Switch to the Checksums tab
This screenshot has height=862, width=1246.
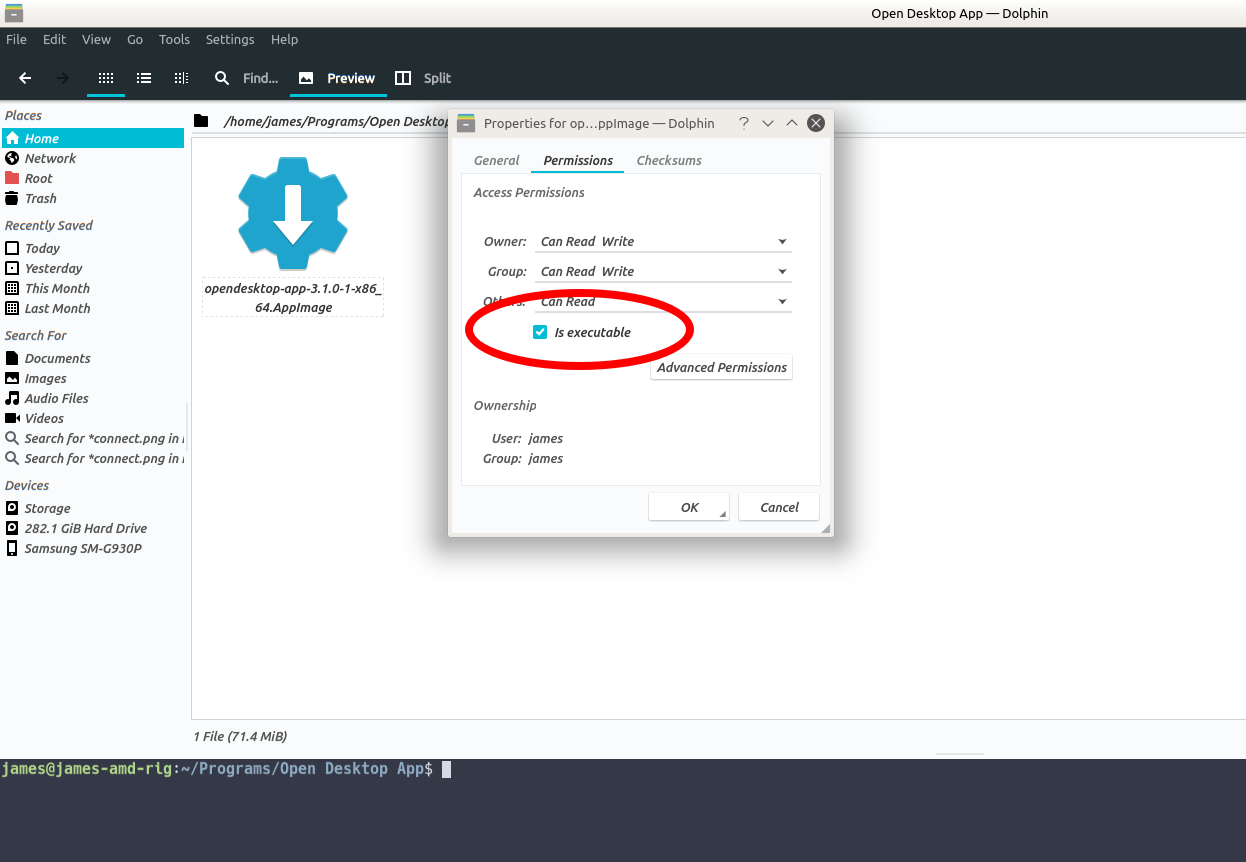tap(669, 160)
